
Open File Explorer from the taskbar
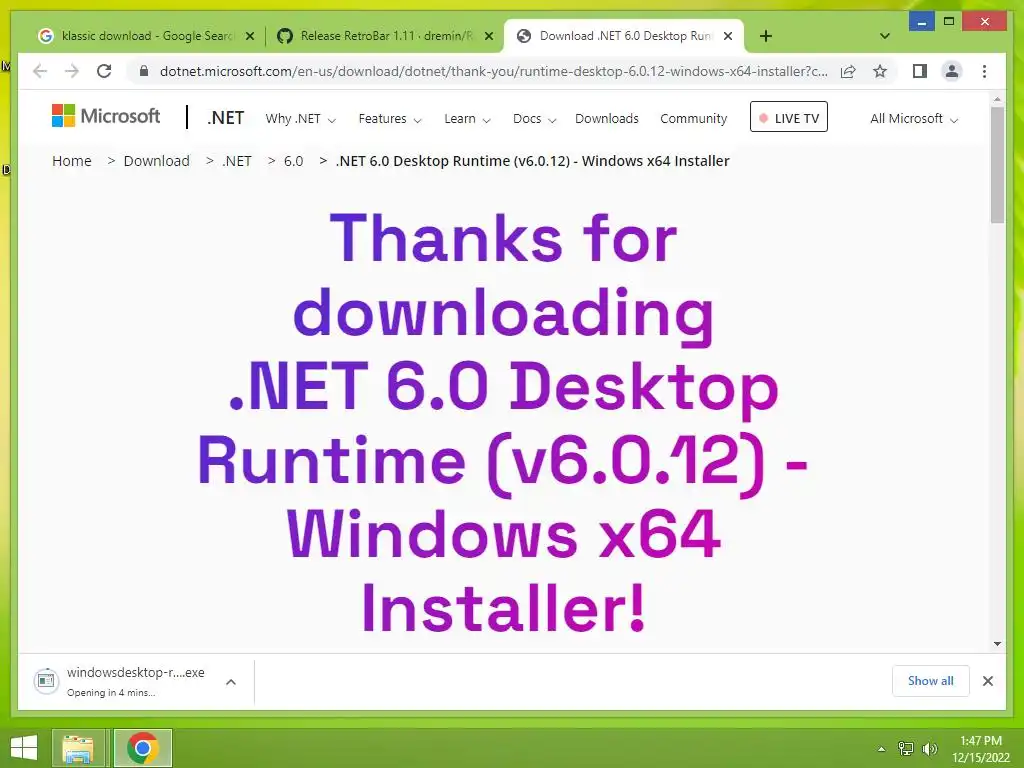[78, 748]
